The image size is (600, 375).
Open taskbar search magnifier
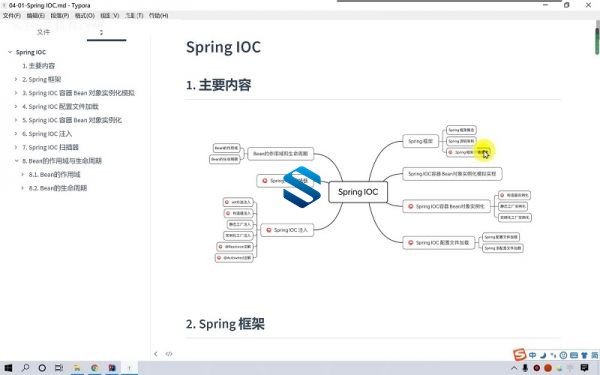click(25, 368)
